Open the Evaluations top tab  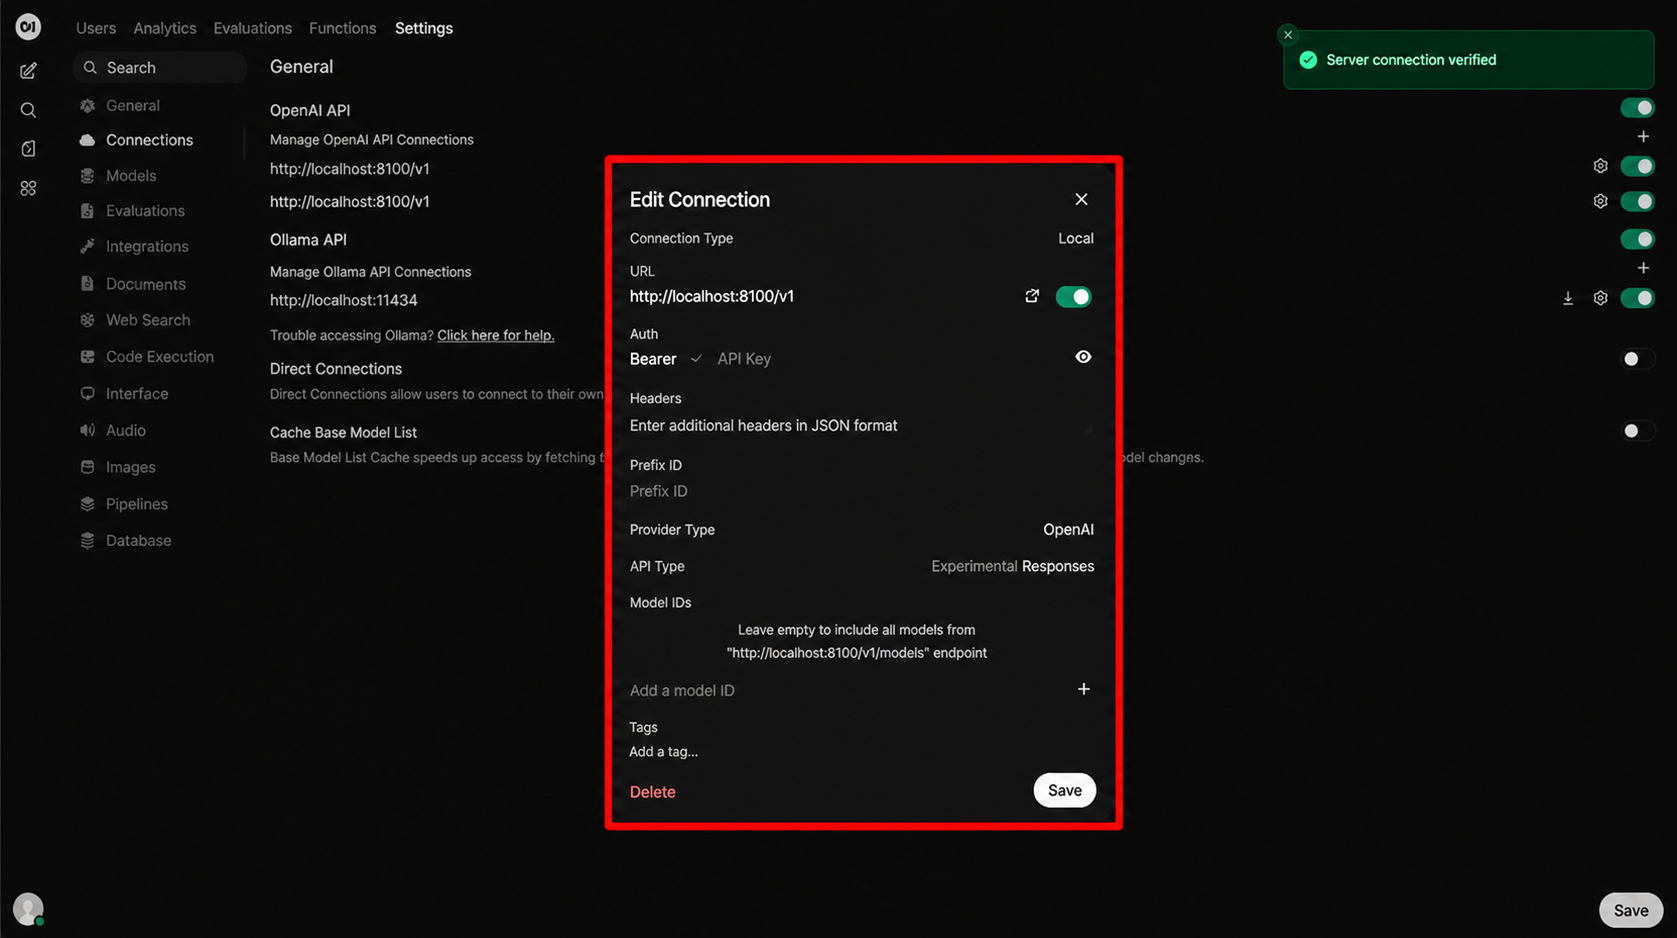click(253, 28)
